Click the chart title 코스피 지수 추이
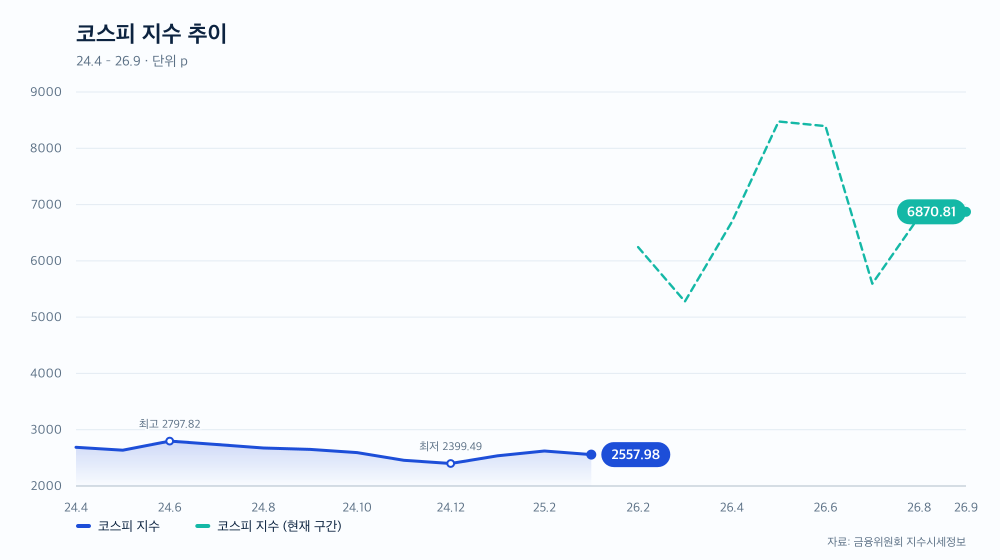This screenshot has width=1000, height=560. click(x=151, y=34)
